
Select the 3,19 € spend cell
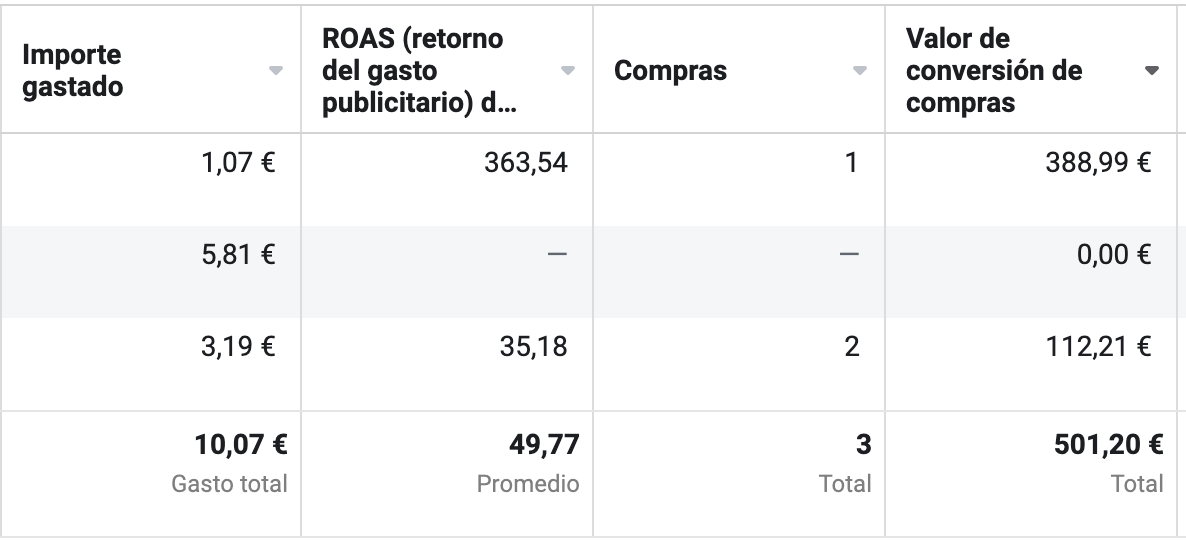[238, 346]
